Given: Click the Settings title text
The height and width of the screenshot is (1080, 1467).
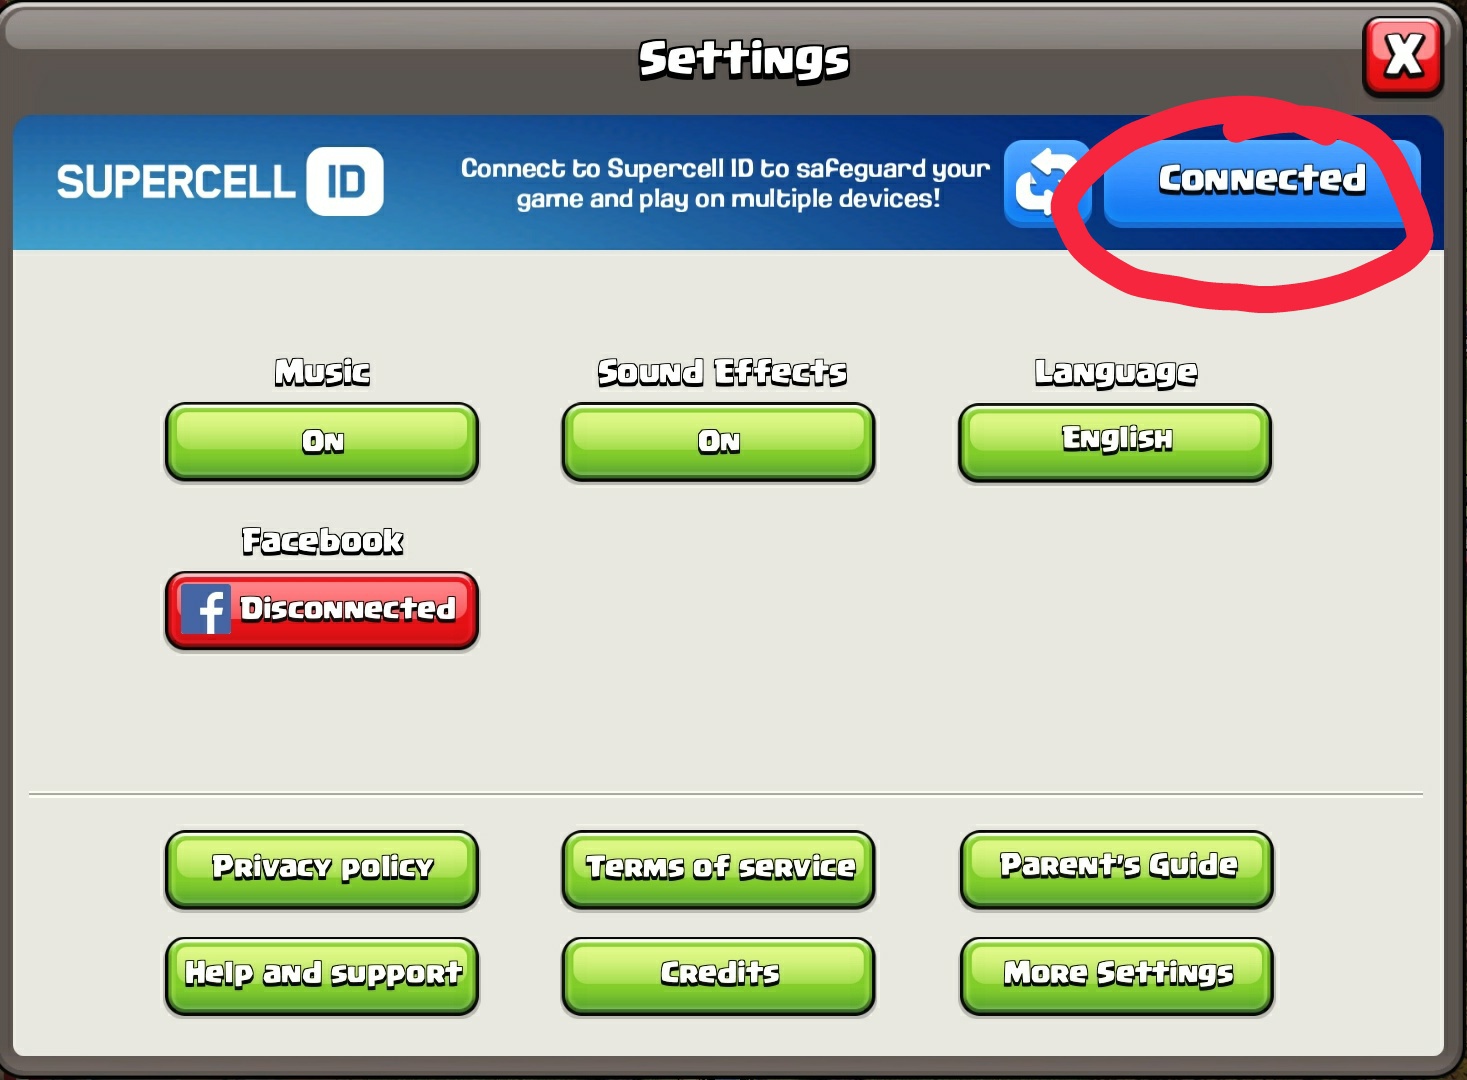Looking at the screenshot, I should (744, 60).
